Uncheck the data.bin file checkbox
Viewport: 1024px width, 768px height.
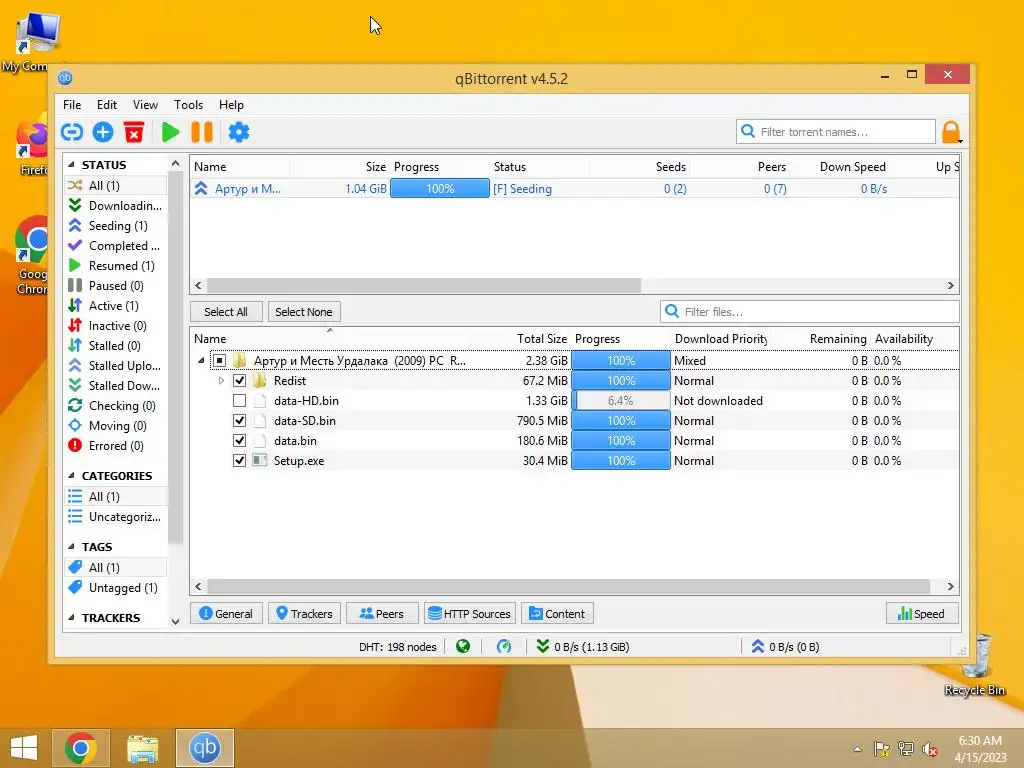(240, 441)
